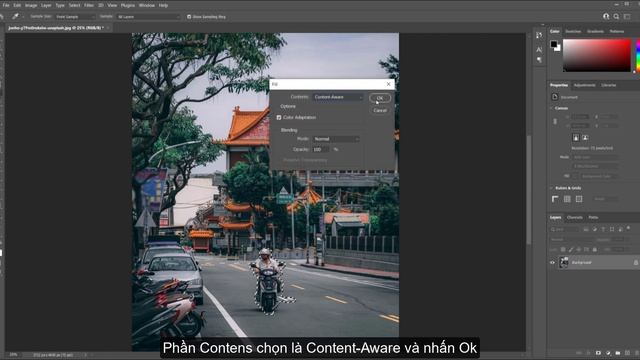Click the type layer filter icon

pyautogui.click(x=603, y=230)
